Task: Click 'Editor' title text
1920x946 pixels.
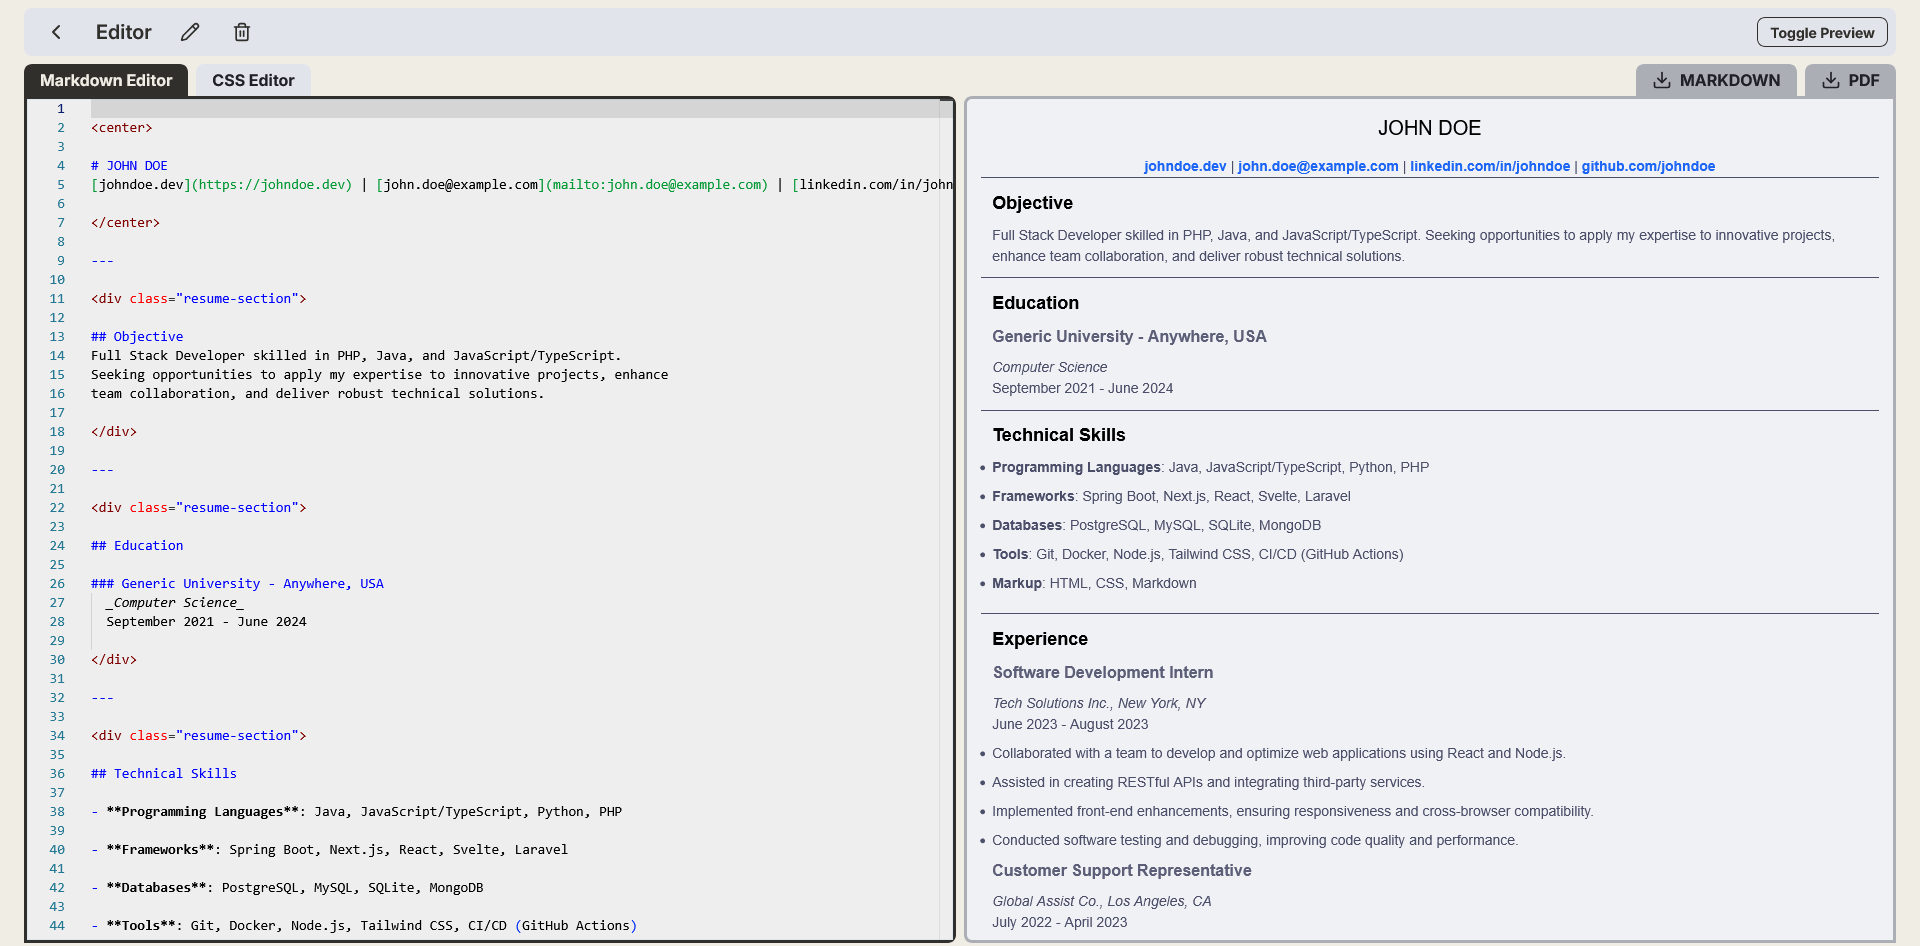Action: 124,32
